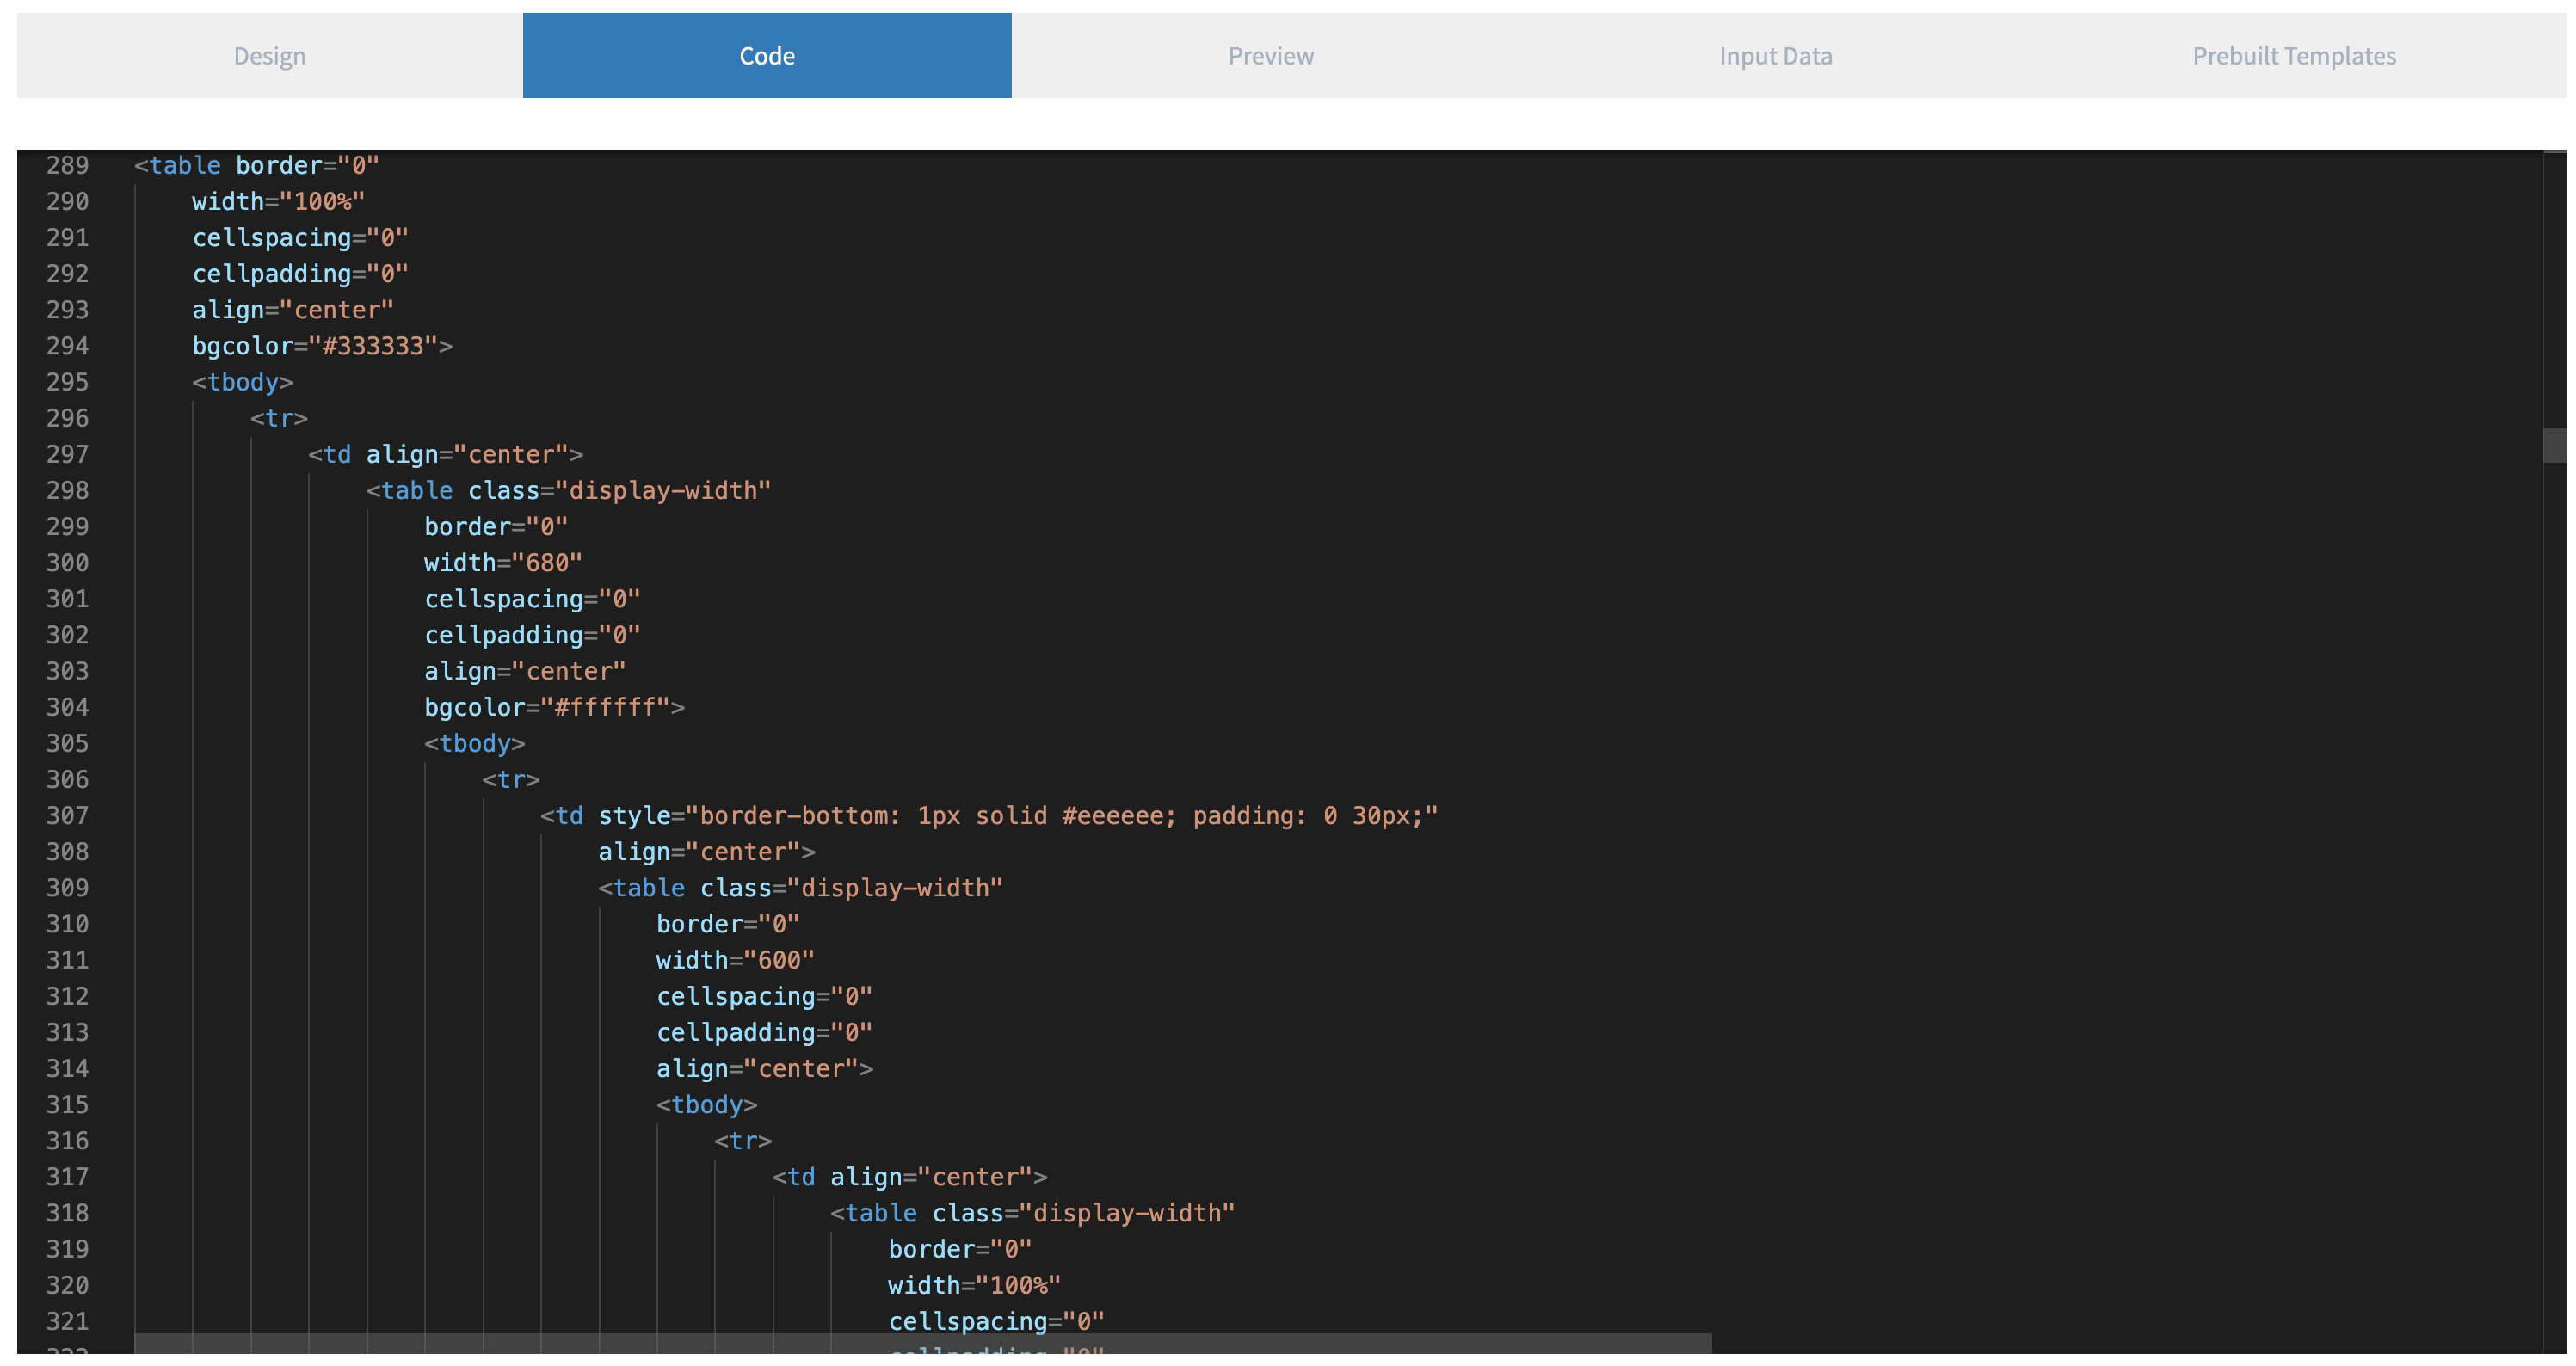Click cellspacing="0" on line 321
2576x1366 pixels.
pyautogui.click(x=996, y=1321)
